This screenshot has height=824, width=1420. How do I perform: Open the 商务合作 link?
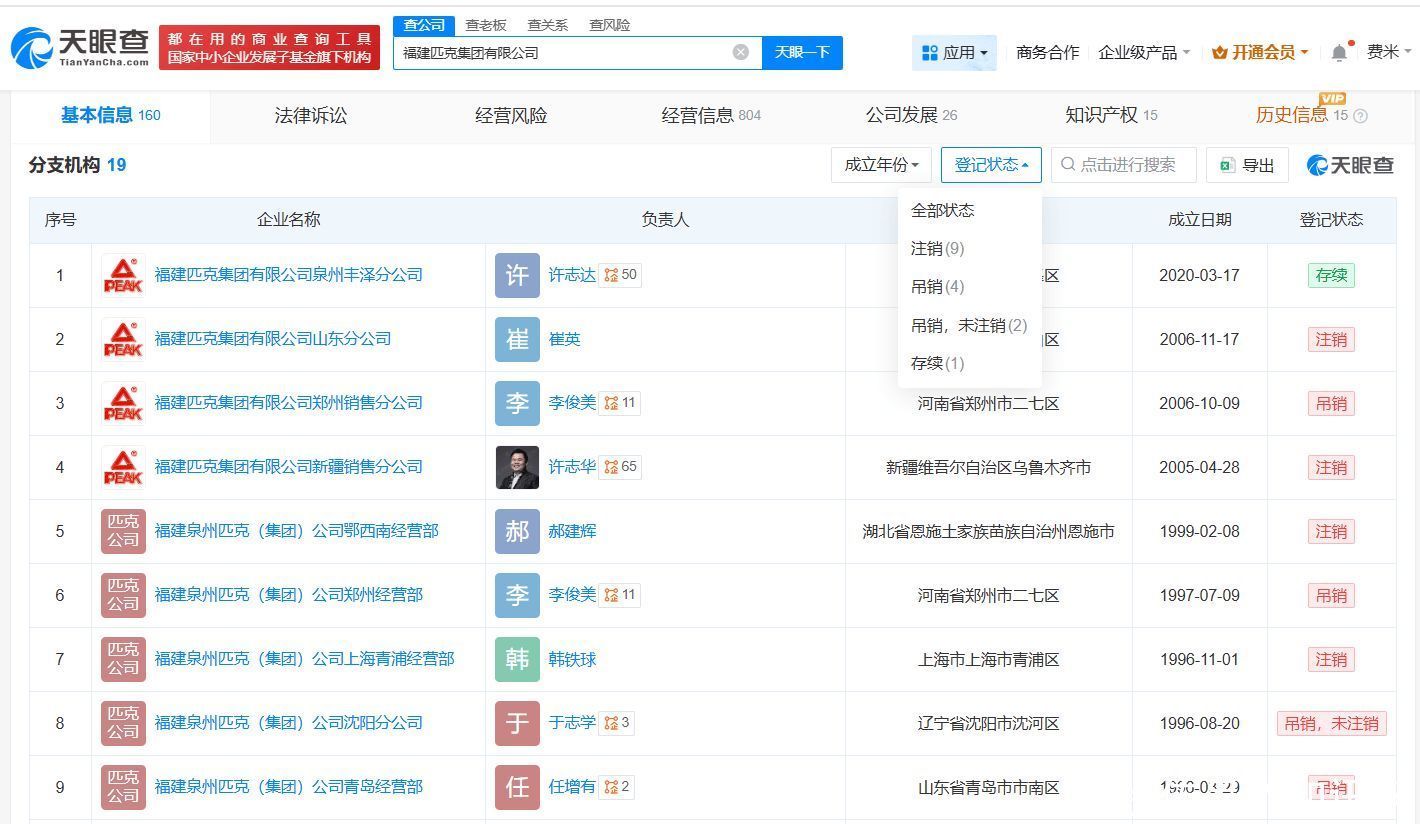tap(1047, 52)
